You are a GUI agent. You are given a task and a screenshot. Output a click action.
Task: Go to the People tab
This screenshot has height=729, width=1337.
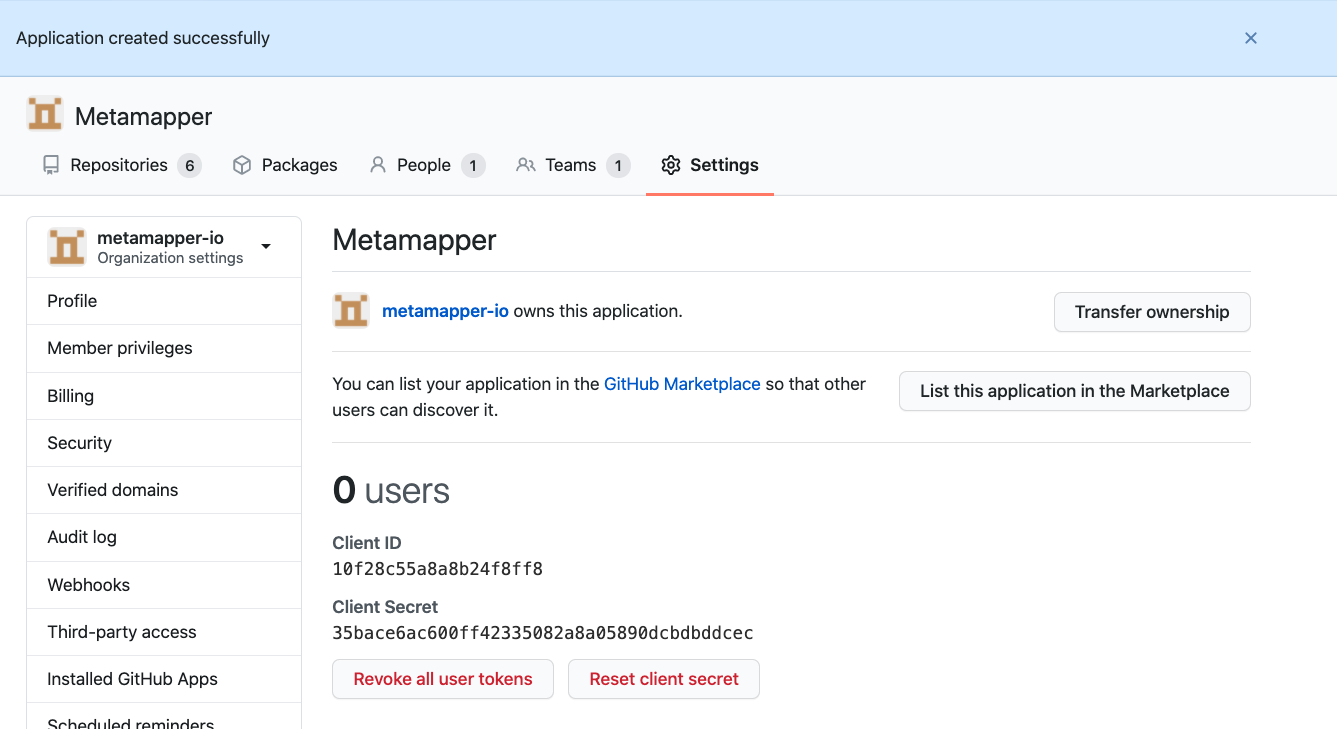point(426,165)
